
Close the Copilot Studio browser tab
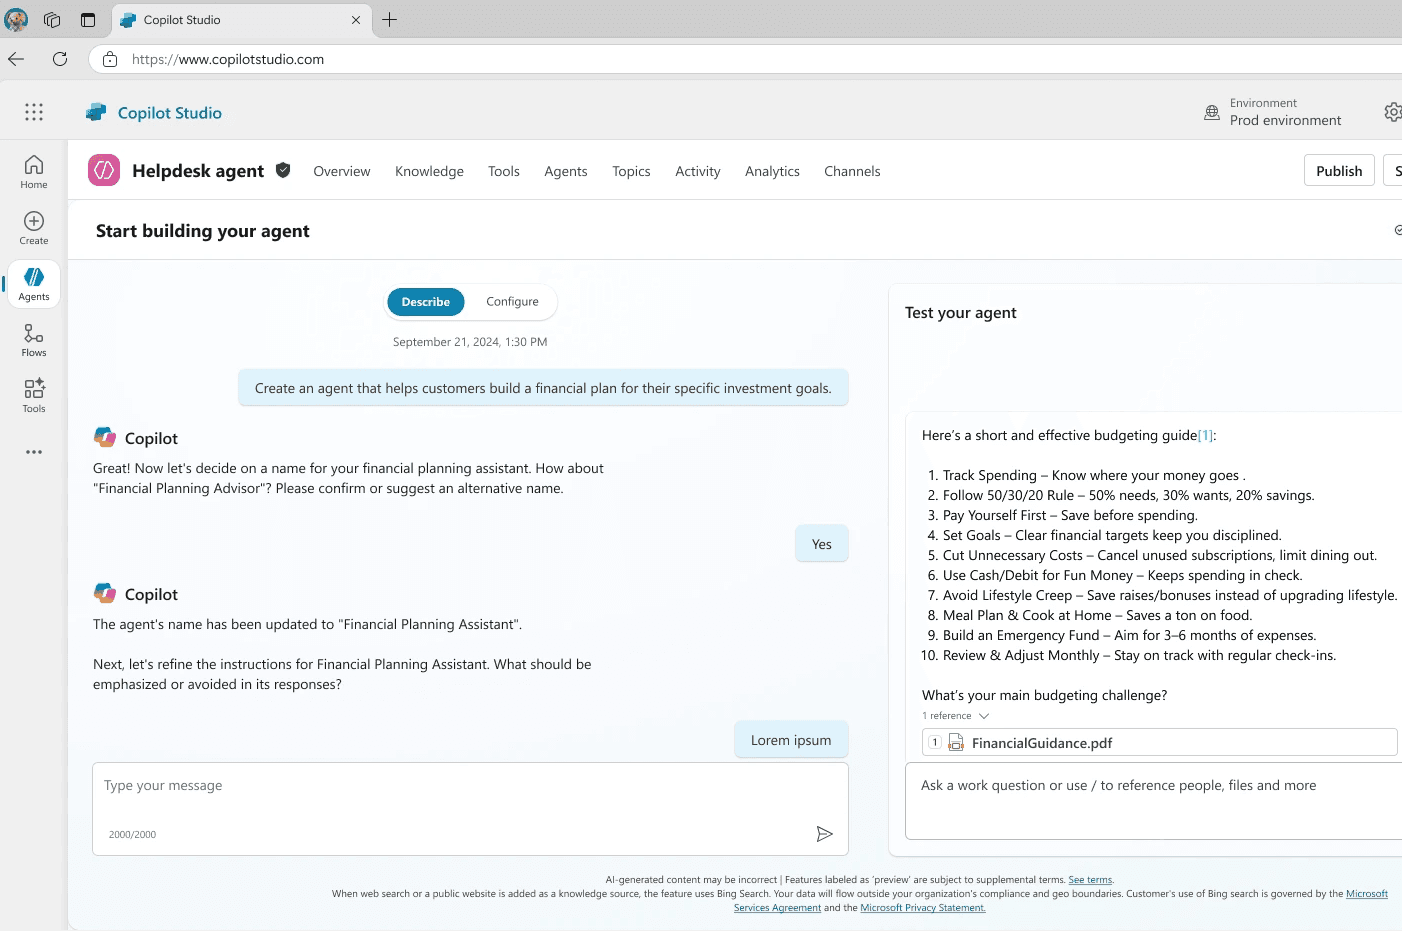coord(356,20)
